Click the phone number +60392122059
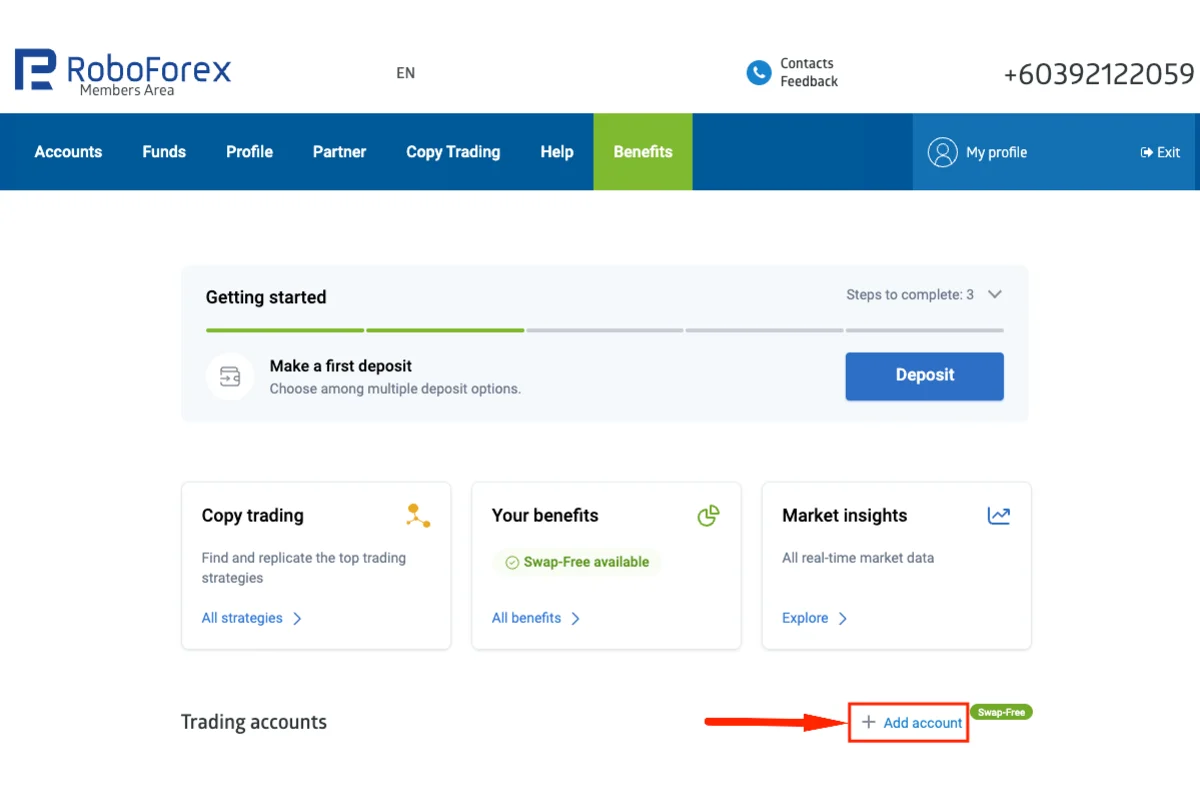Screen dimensions: 1200x800 click(1099, 74)
